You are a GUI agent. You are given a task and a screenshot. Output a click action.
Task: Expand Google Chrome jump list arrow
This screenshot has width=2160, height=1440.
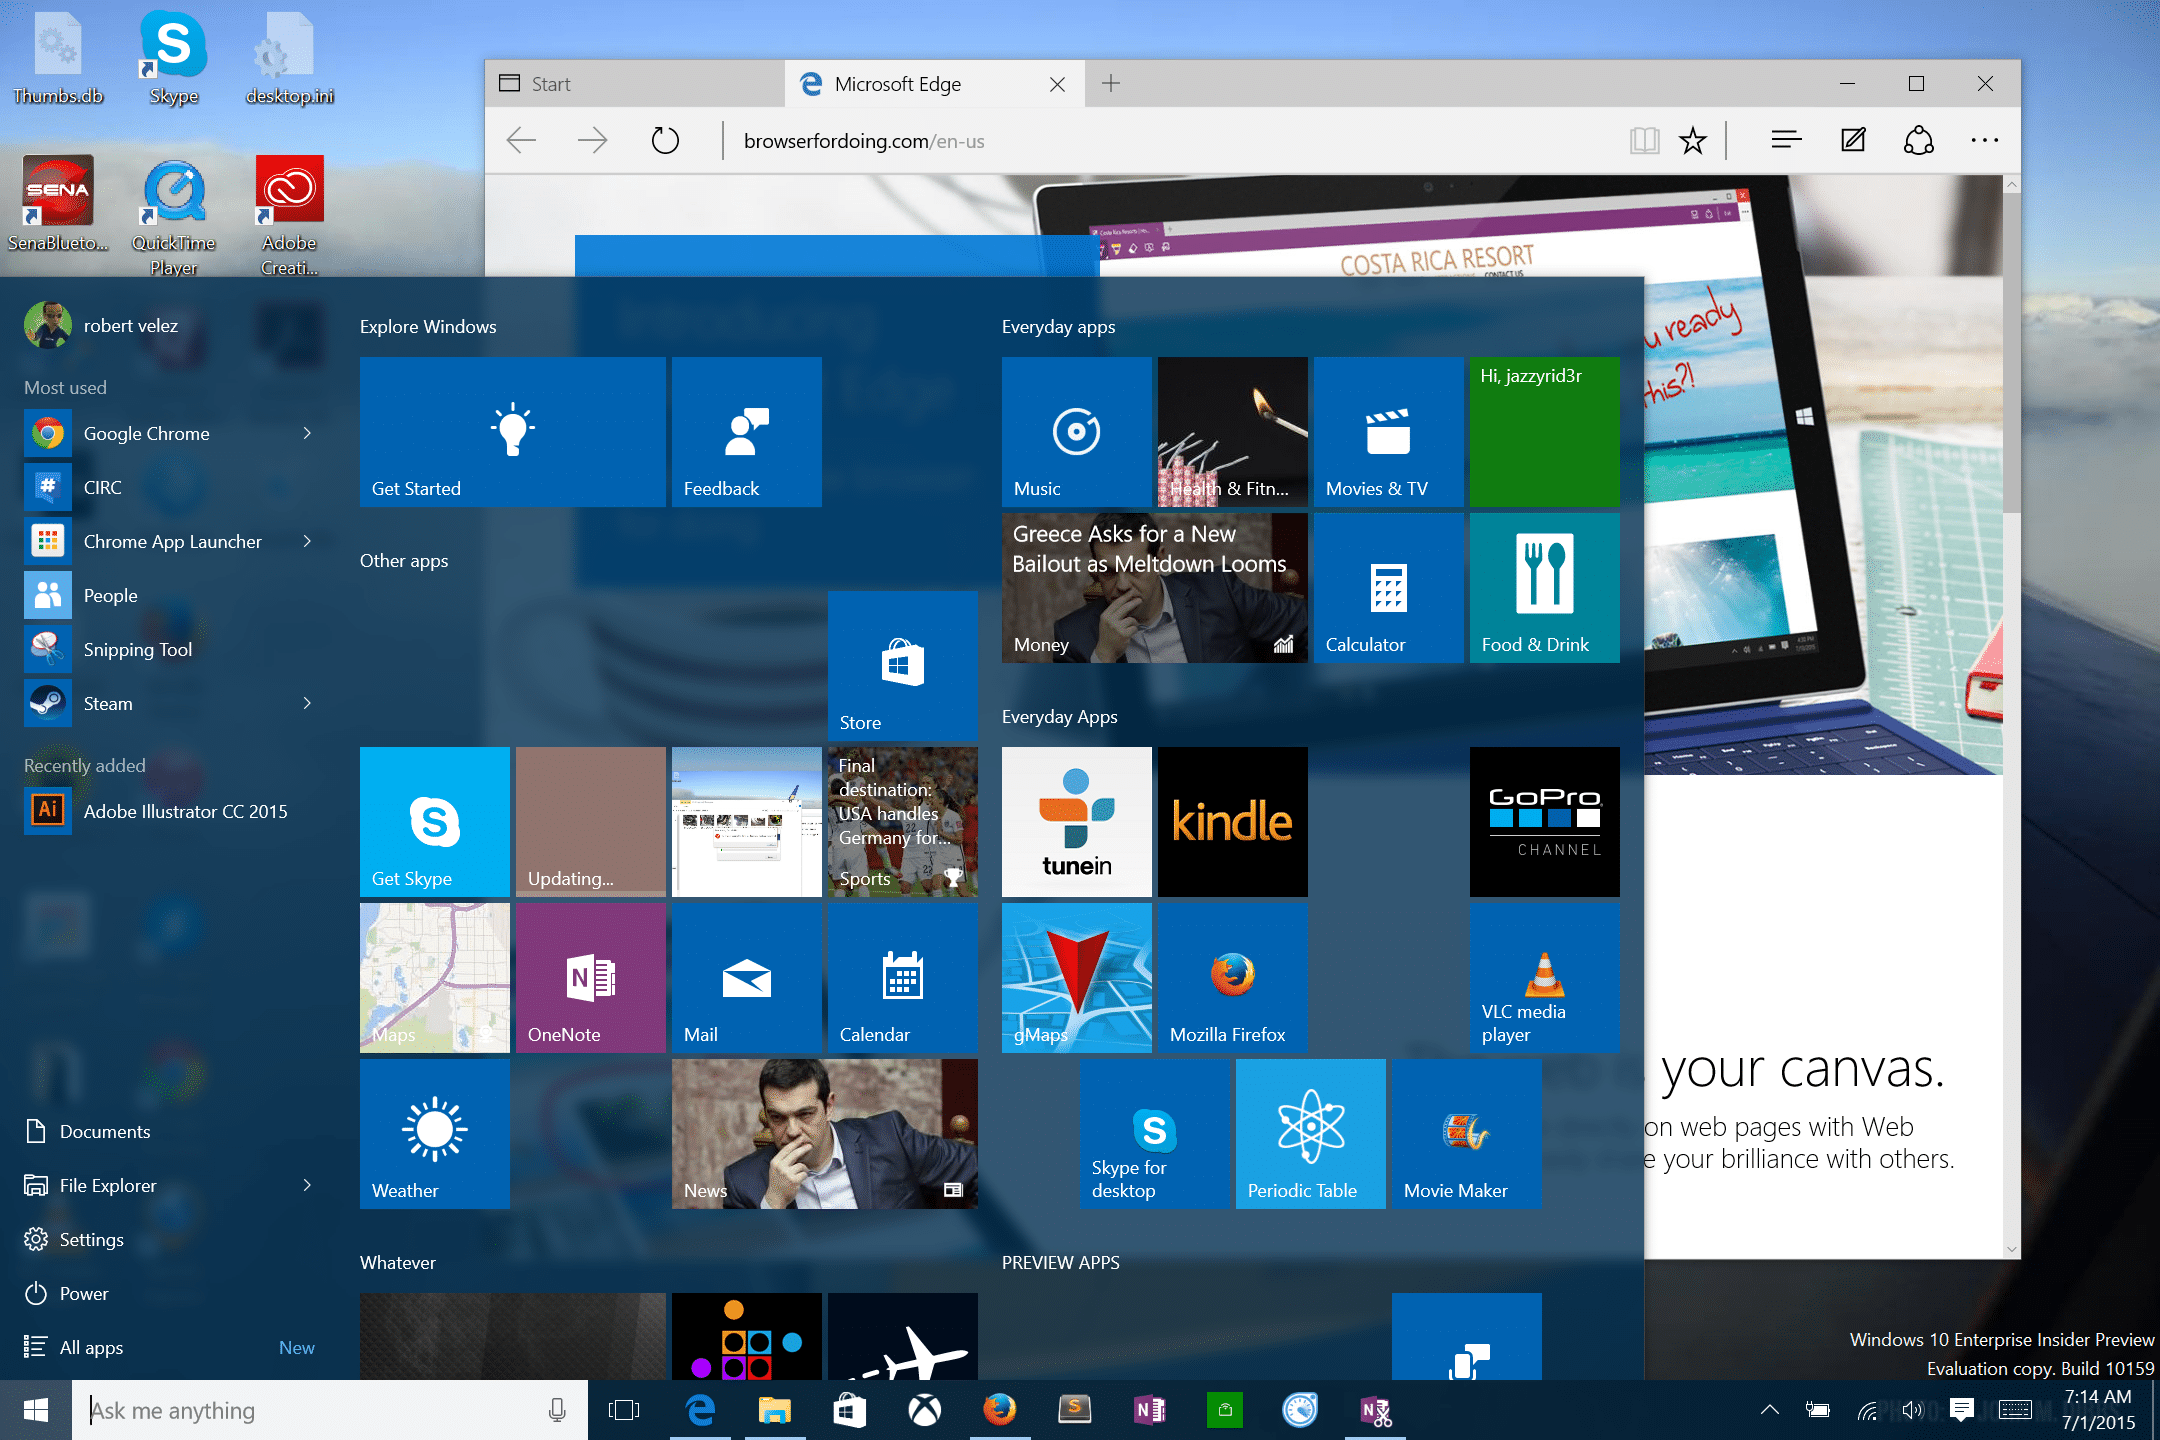click(307, 433)
